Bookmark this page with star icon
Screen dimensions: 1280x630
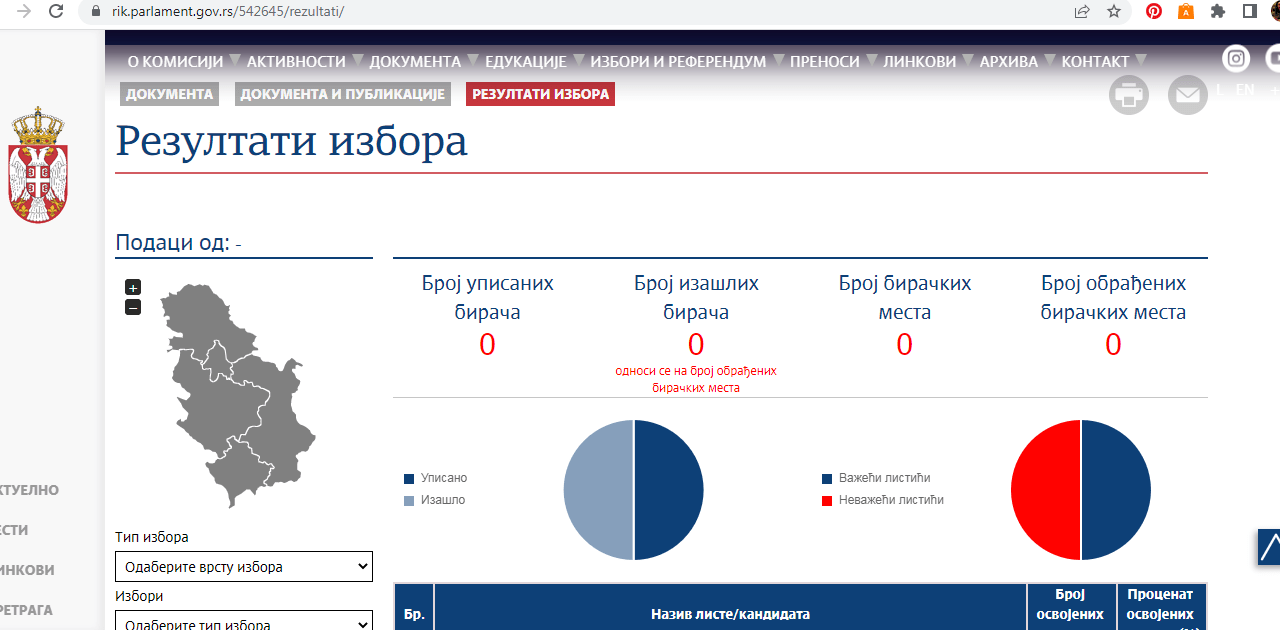pos(1114,12)
